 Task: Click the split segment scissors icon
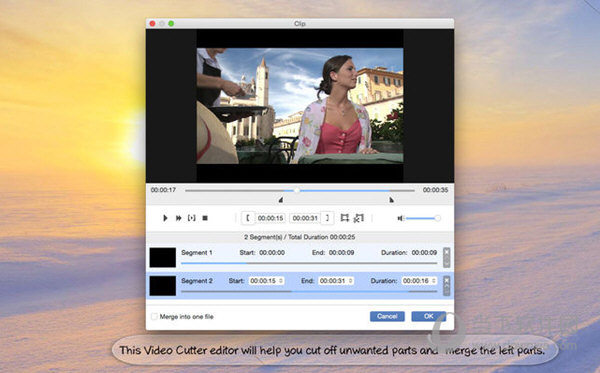pyautogui.click(x=359, y=218)
